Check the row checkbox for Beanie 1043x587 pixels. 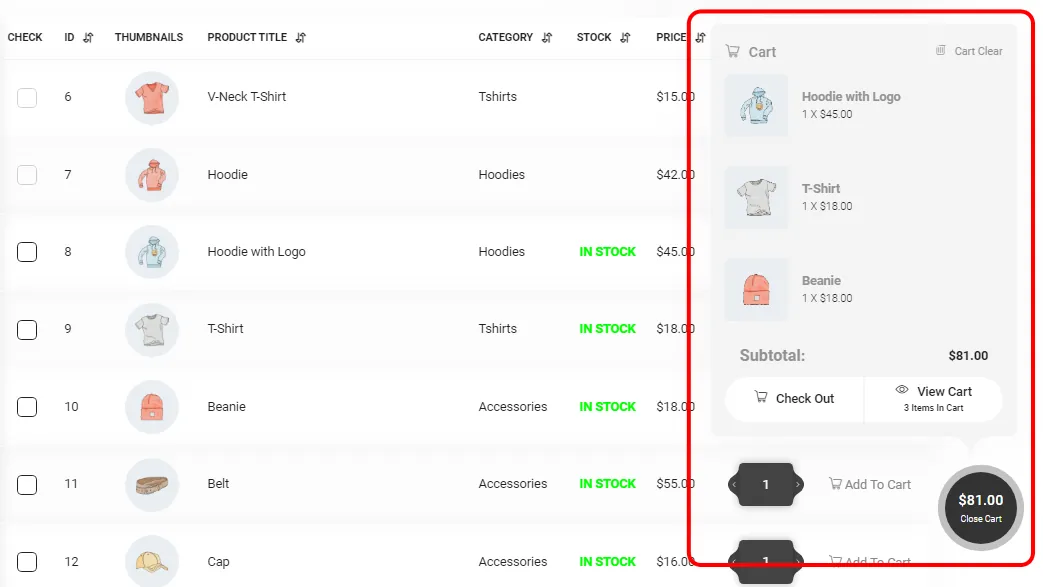(x=27, y=407)
